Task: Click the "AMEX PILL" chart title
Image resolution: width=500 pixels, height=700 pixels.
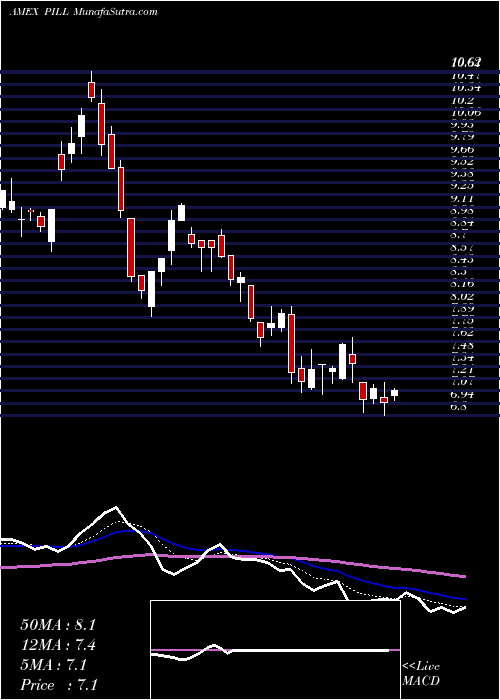Action: pyautogui.click(x=38, y=12)
